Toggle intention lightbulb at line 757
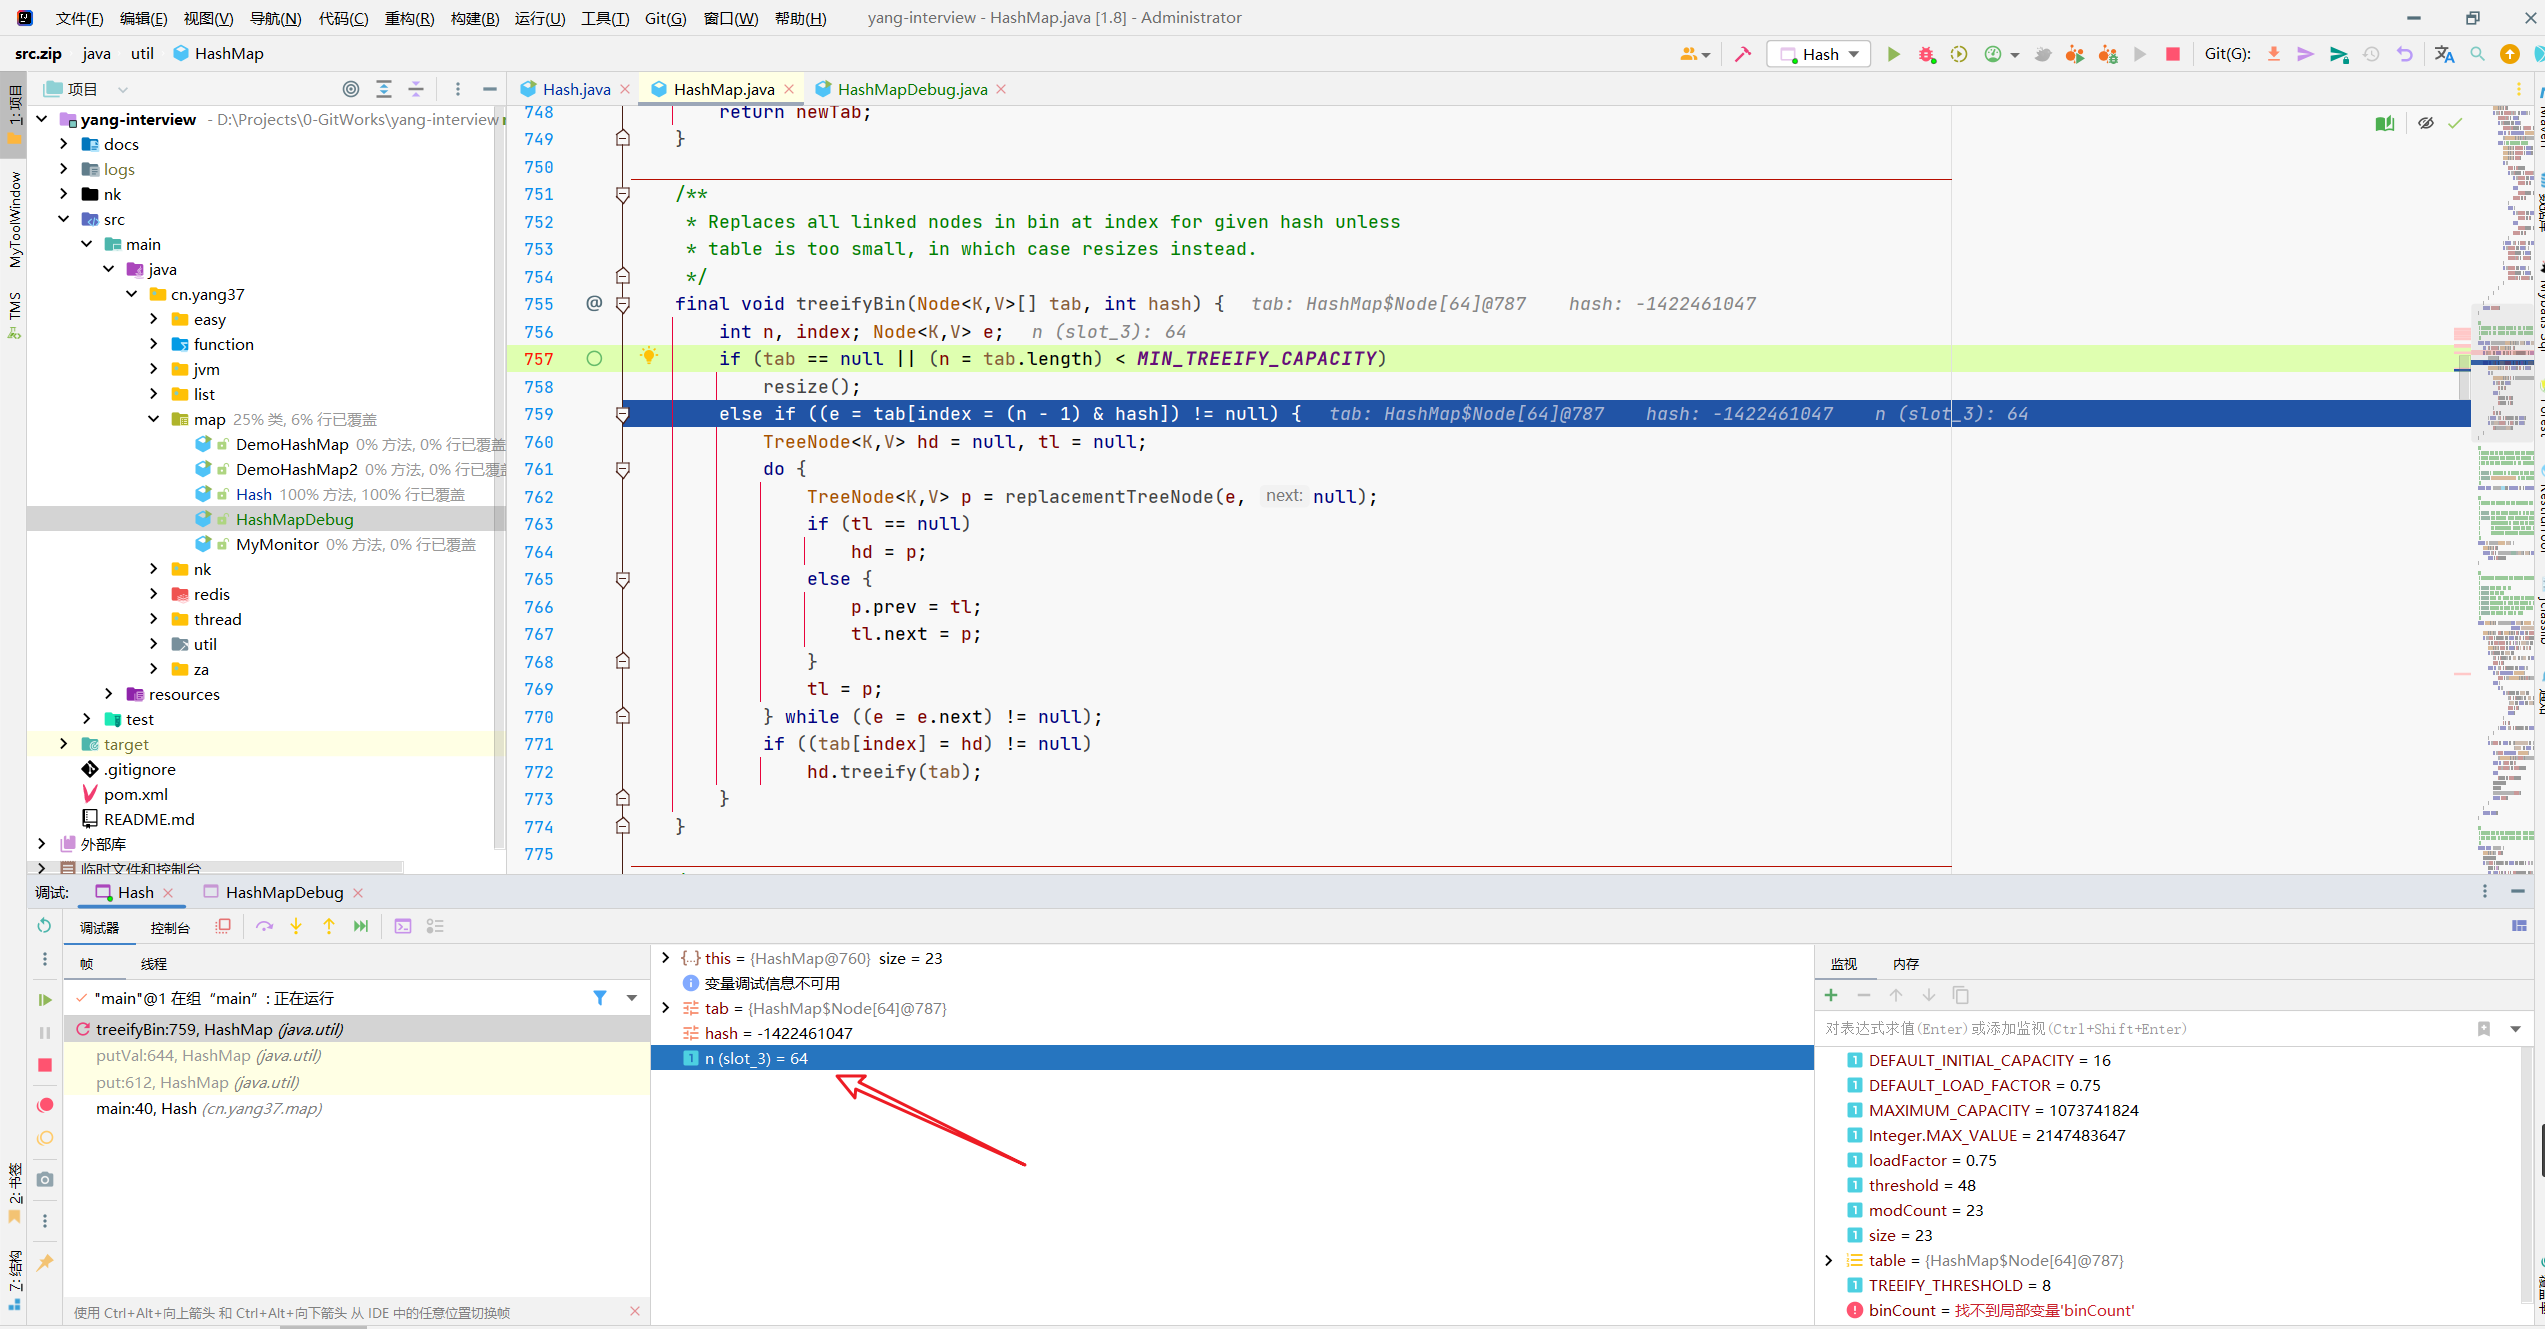 pos(649,356)
